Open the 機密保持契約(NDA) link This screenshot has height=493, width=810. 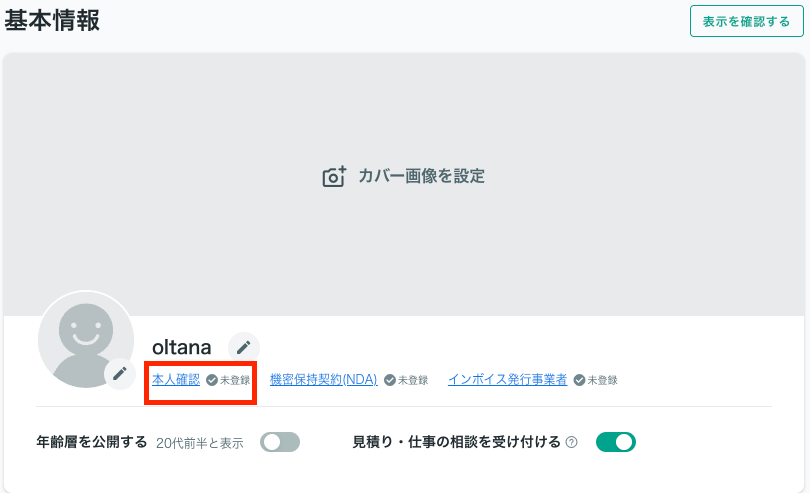coord(323,380)
